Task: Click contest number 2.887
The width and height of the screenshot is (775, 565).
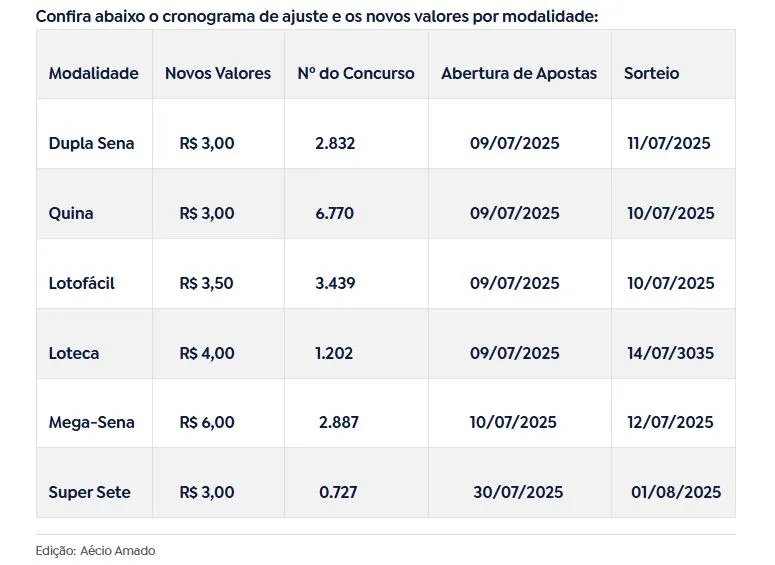Action: pos(339,423)
